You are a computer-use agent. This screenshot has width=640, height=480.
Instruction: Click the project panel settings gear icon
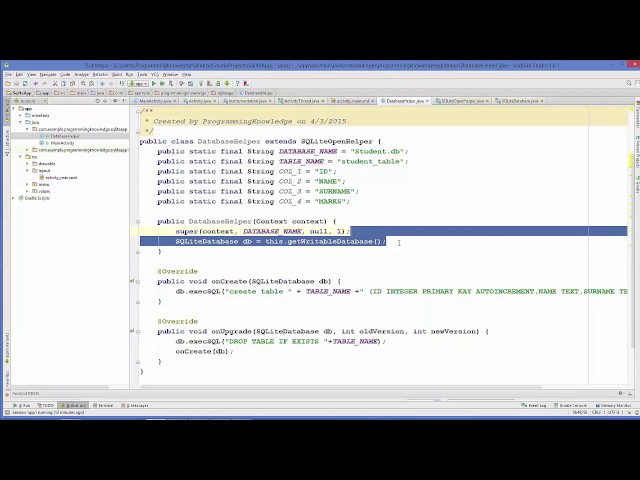[x=116, y=101]
